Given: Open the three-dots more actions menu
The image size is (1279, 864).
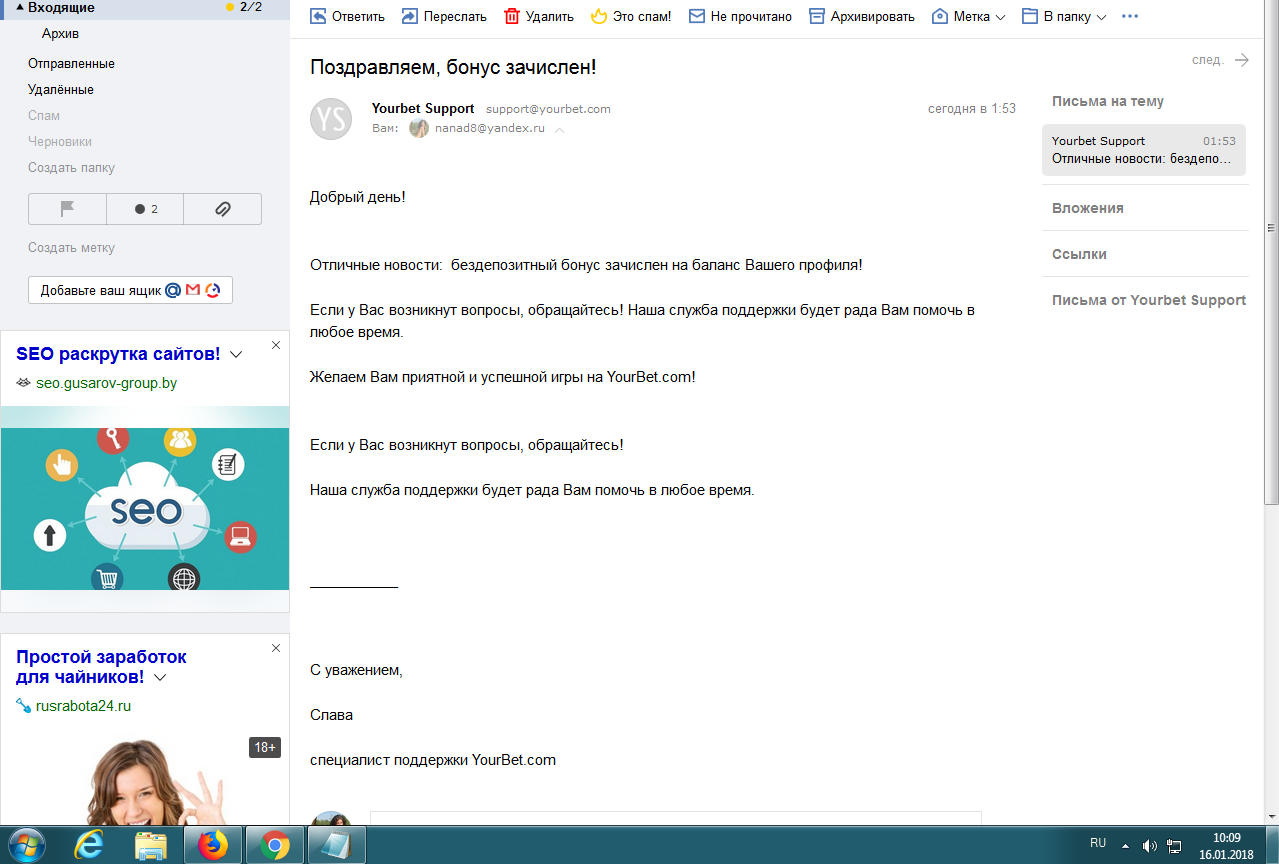Looking at the screenshot, I should [x=1130, y=16].
